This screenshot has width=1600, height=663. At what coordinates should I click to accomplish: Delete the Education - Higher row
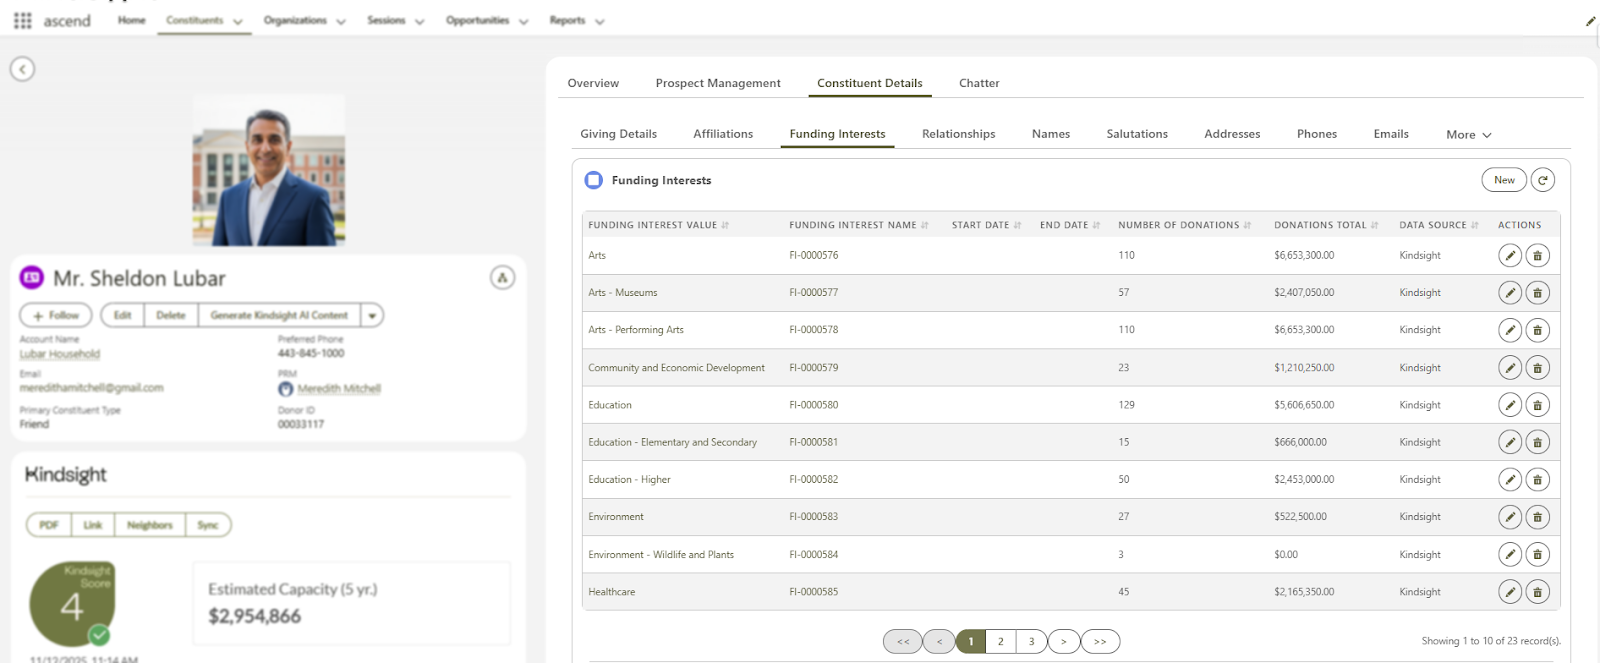[x=1538, y=480]
